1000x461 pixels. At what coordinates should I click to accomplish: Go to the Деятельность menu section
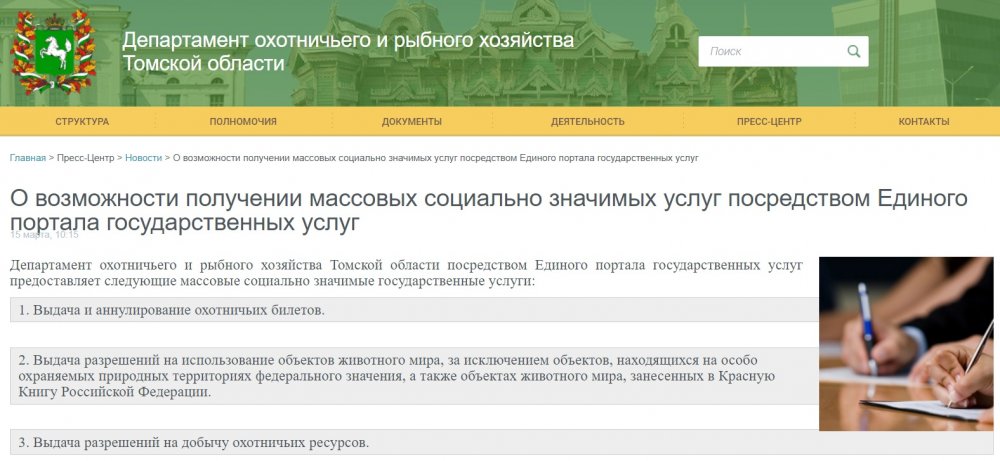click(x=587, y=122)
